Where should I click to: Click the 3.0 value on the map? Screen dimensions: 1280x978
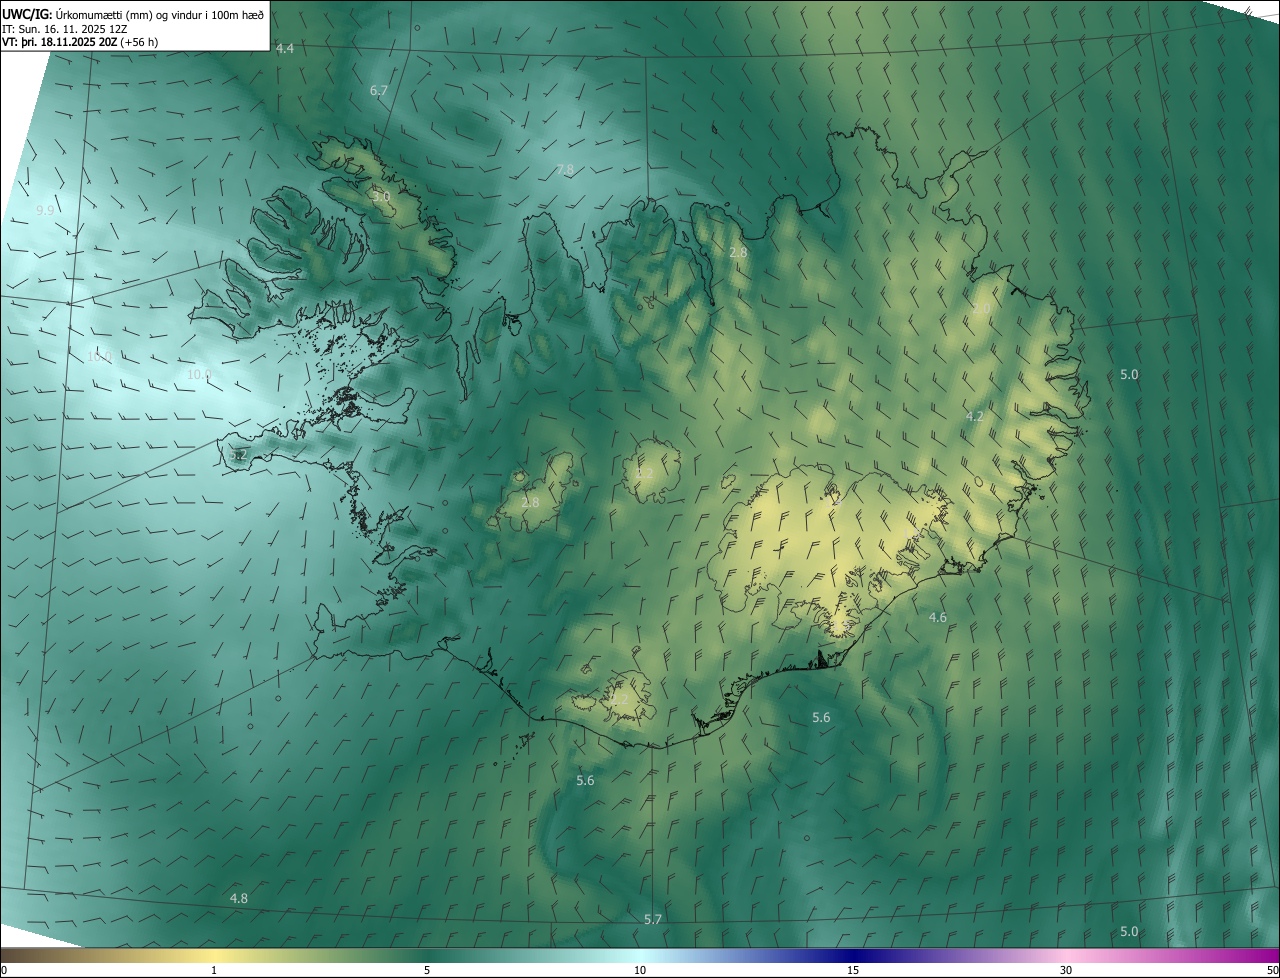click(x=381, y=197)
